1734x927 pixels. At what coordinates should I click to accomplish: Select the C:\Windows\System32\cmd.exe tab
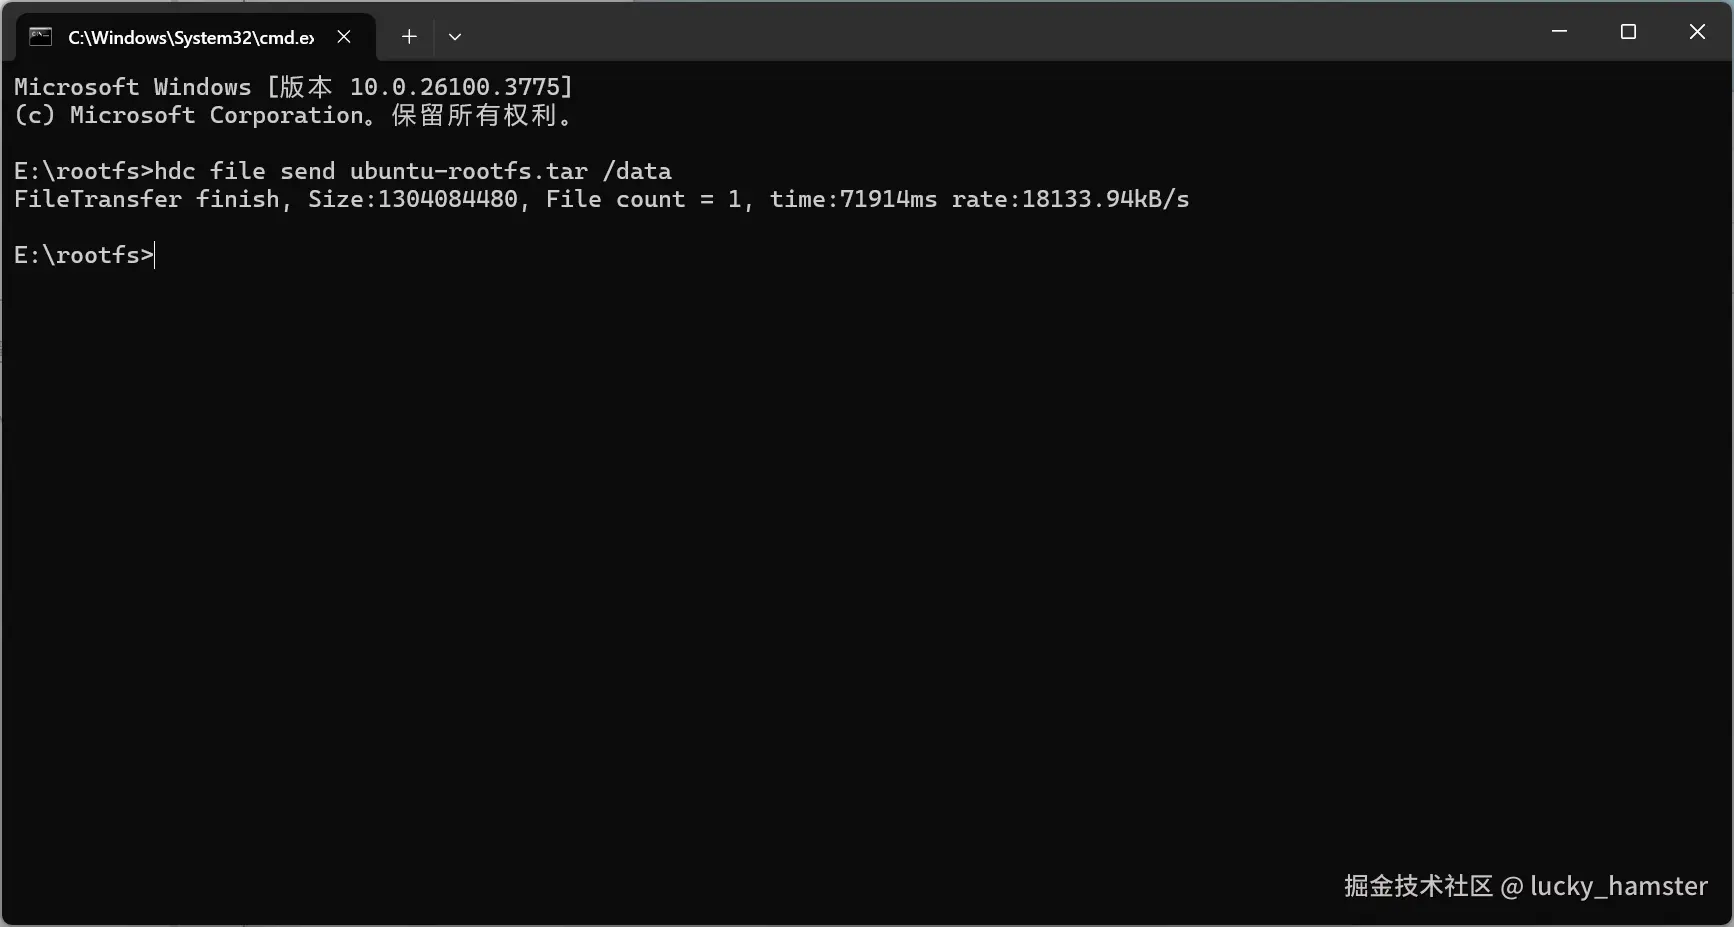[190, 37]
